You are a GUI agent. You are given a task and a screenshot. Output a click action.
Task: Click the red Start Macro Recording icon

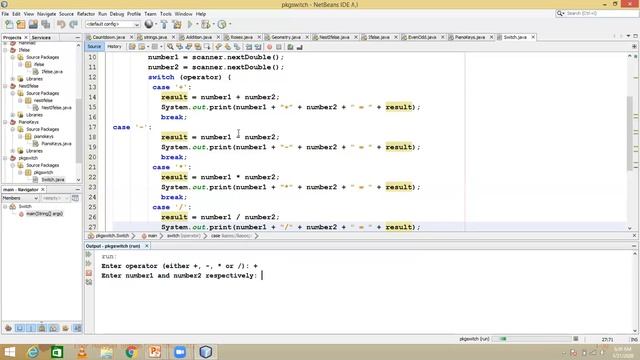[x=269, y=47]
